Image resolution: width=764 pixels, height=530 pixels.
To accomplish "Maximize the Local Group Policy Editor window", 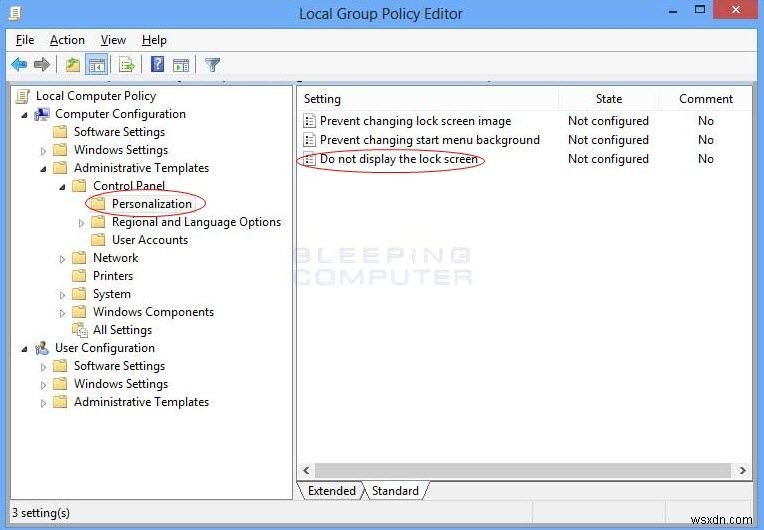I will 700,10.
